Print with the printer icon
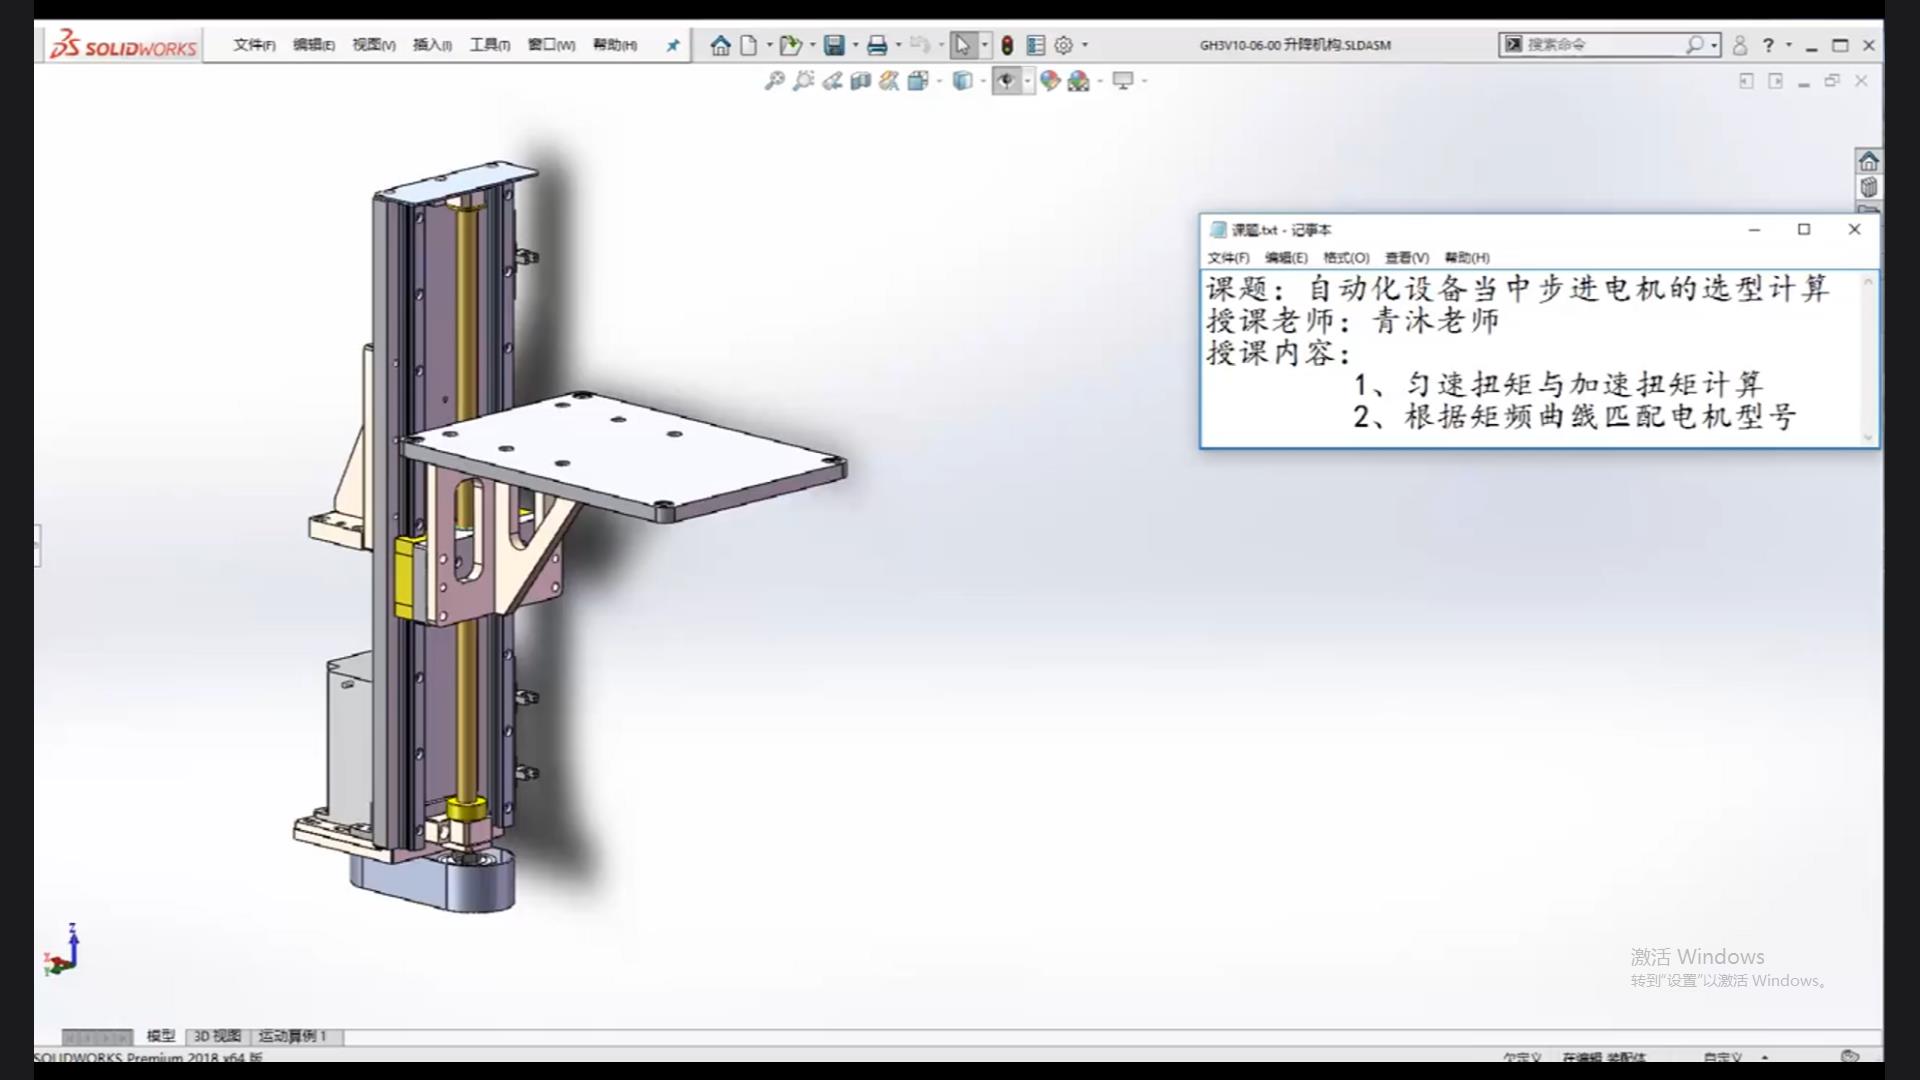The width and height of the screenshot is (1920, 1080). (877, 45)
